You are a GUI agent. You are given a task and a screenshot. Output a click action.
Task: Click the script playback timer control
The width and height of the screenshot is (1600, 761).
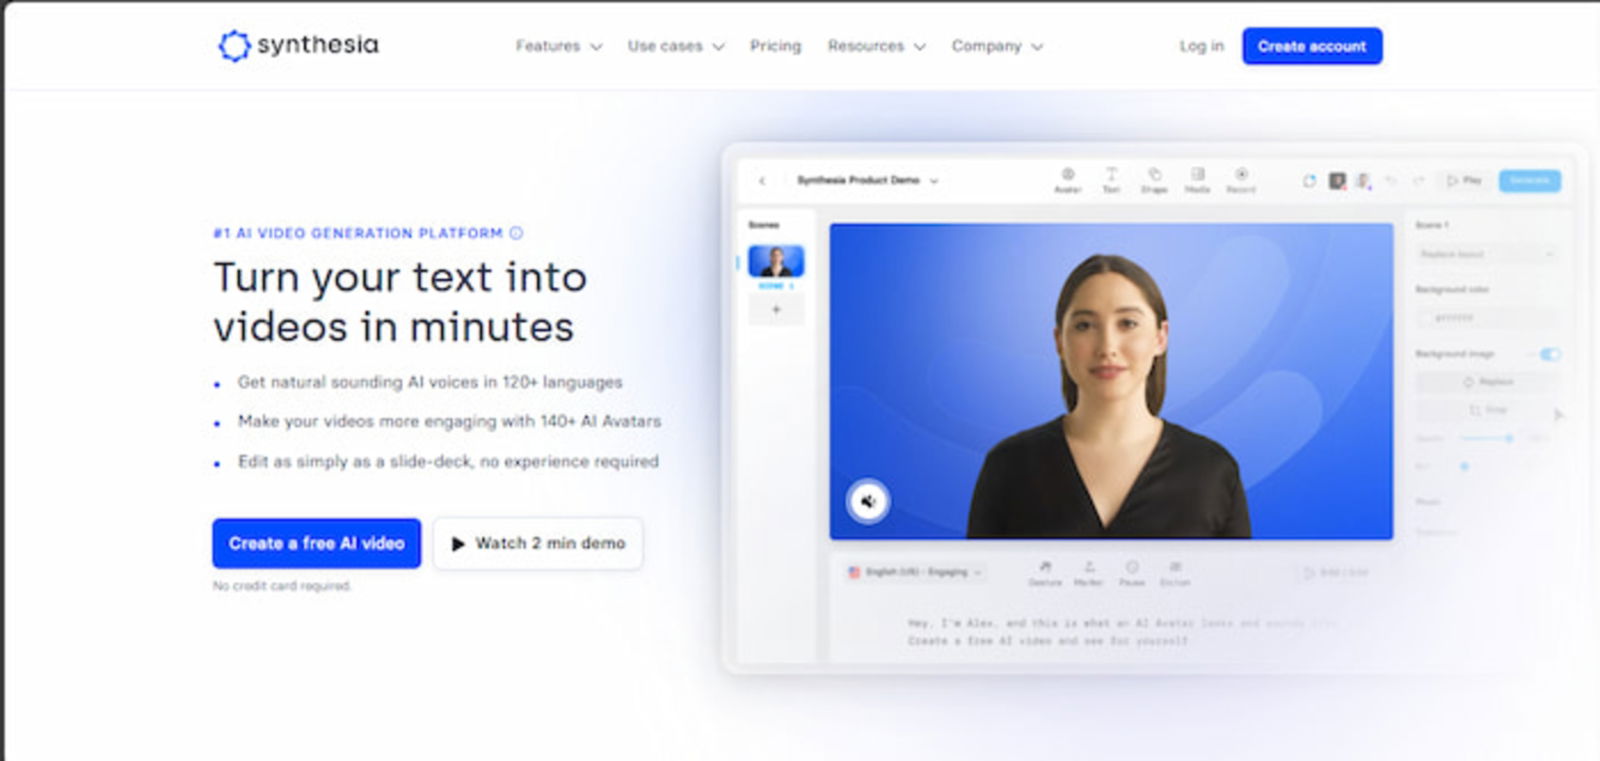point(1336,573)
